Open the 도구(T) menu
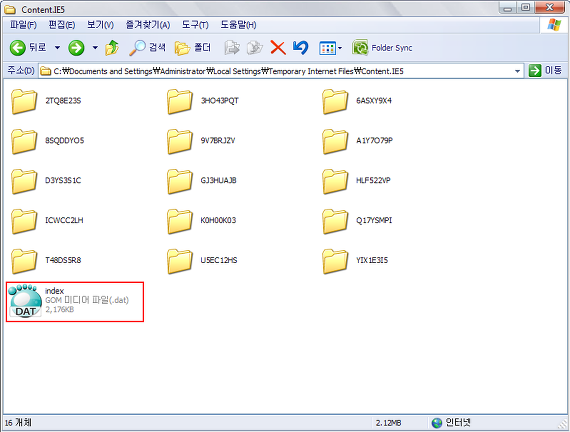Image resolution: width=570 pixels, height=432 pixels. click(x=195, y=25)
